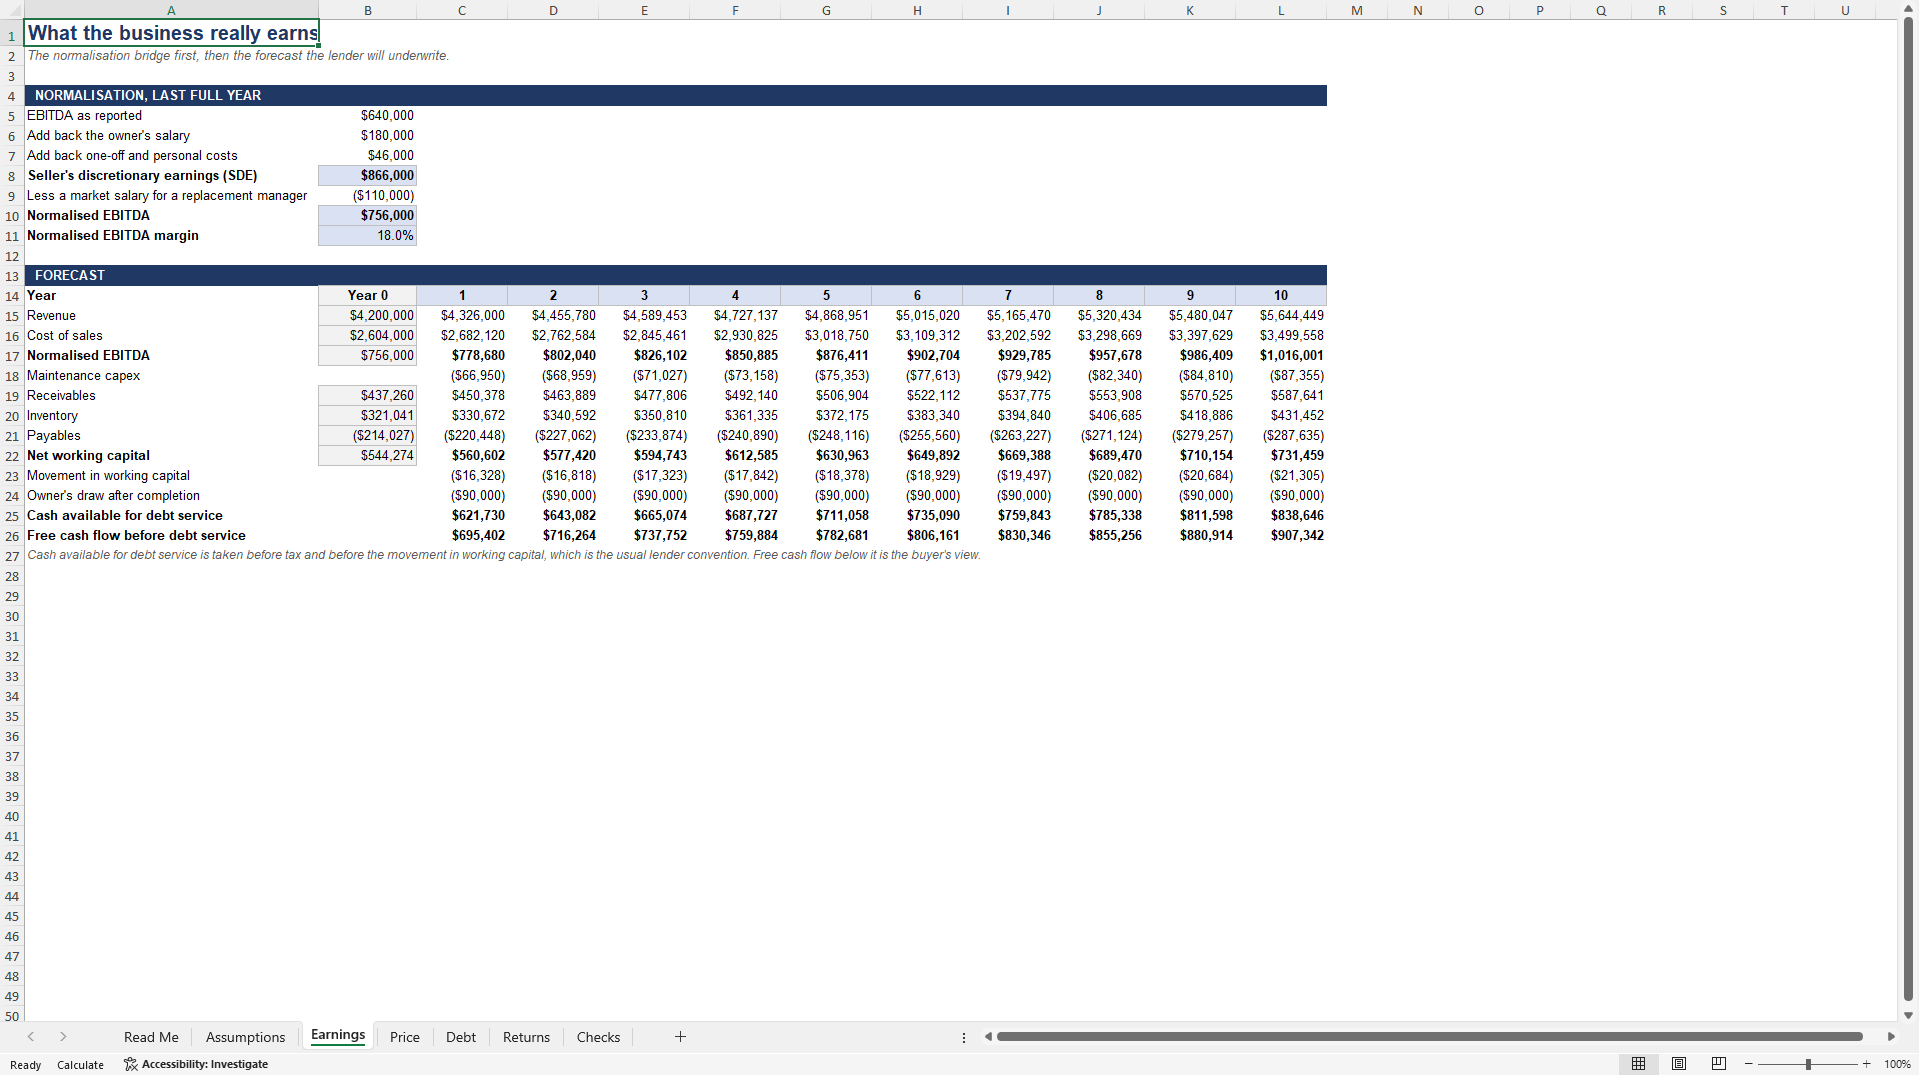Click the select-all corner triangle
Image resolution: width=1919 pixels, height=1075 pixels.
point(12,10)
